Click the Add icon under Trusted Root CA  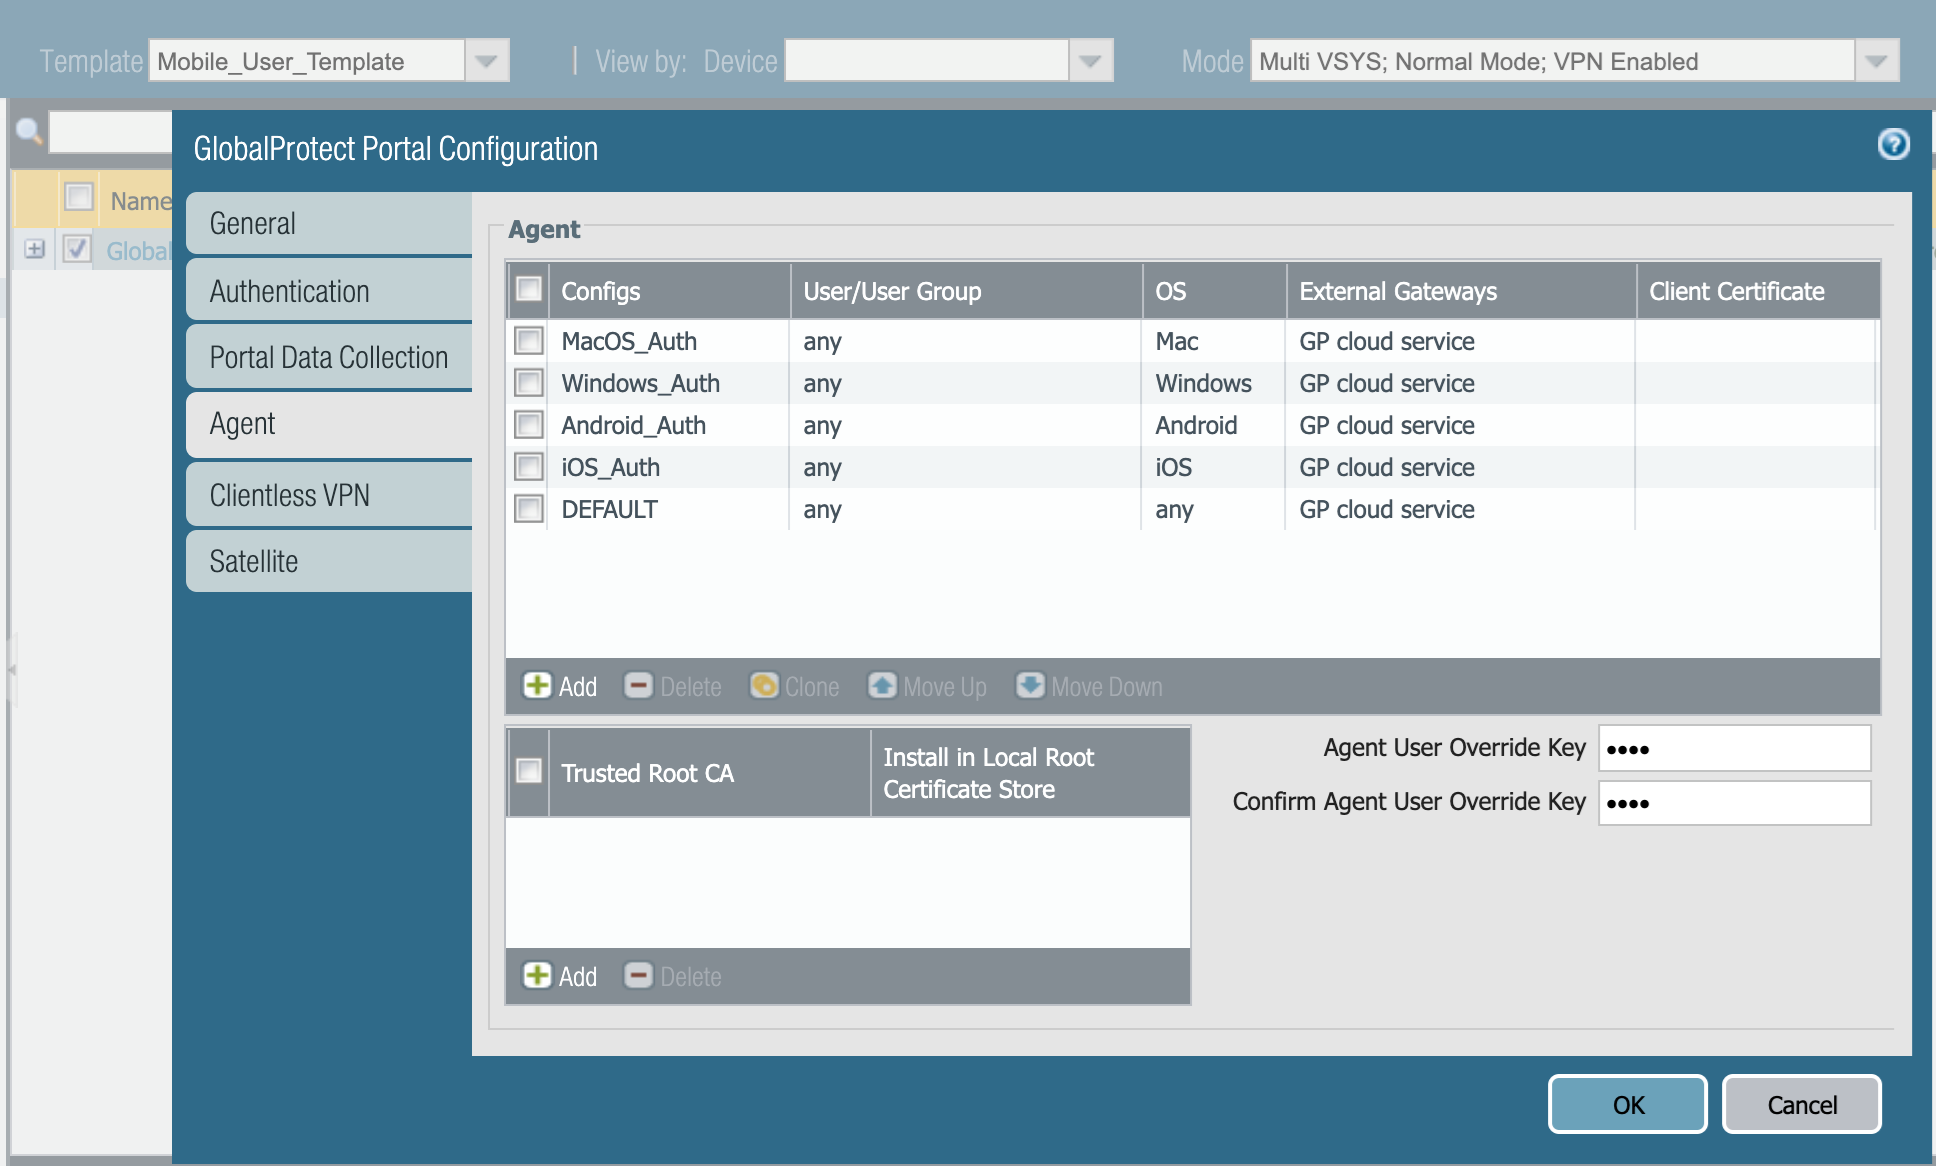[x=537, y=976]
